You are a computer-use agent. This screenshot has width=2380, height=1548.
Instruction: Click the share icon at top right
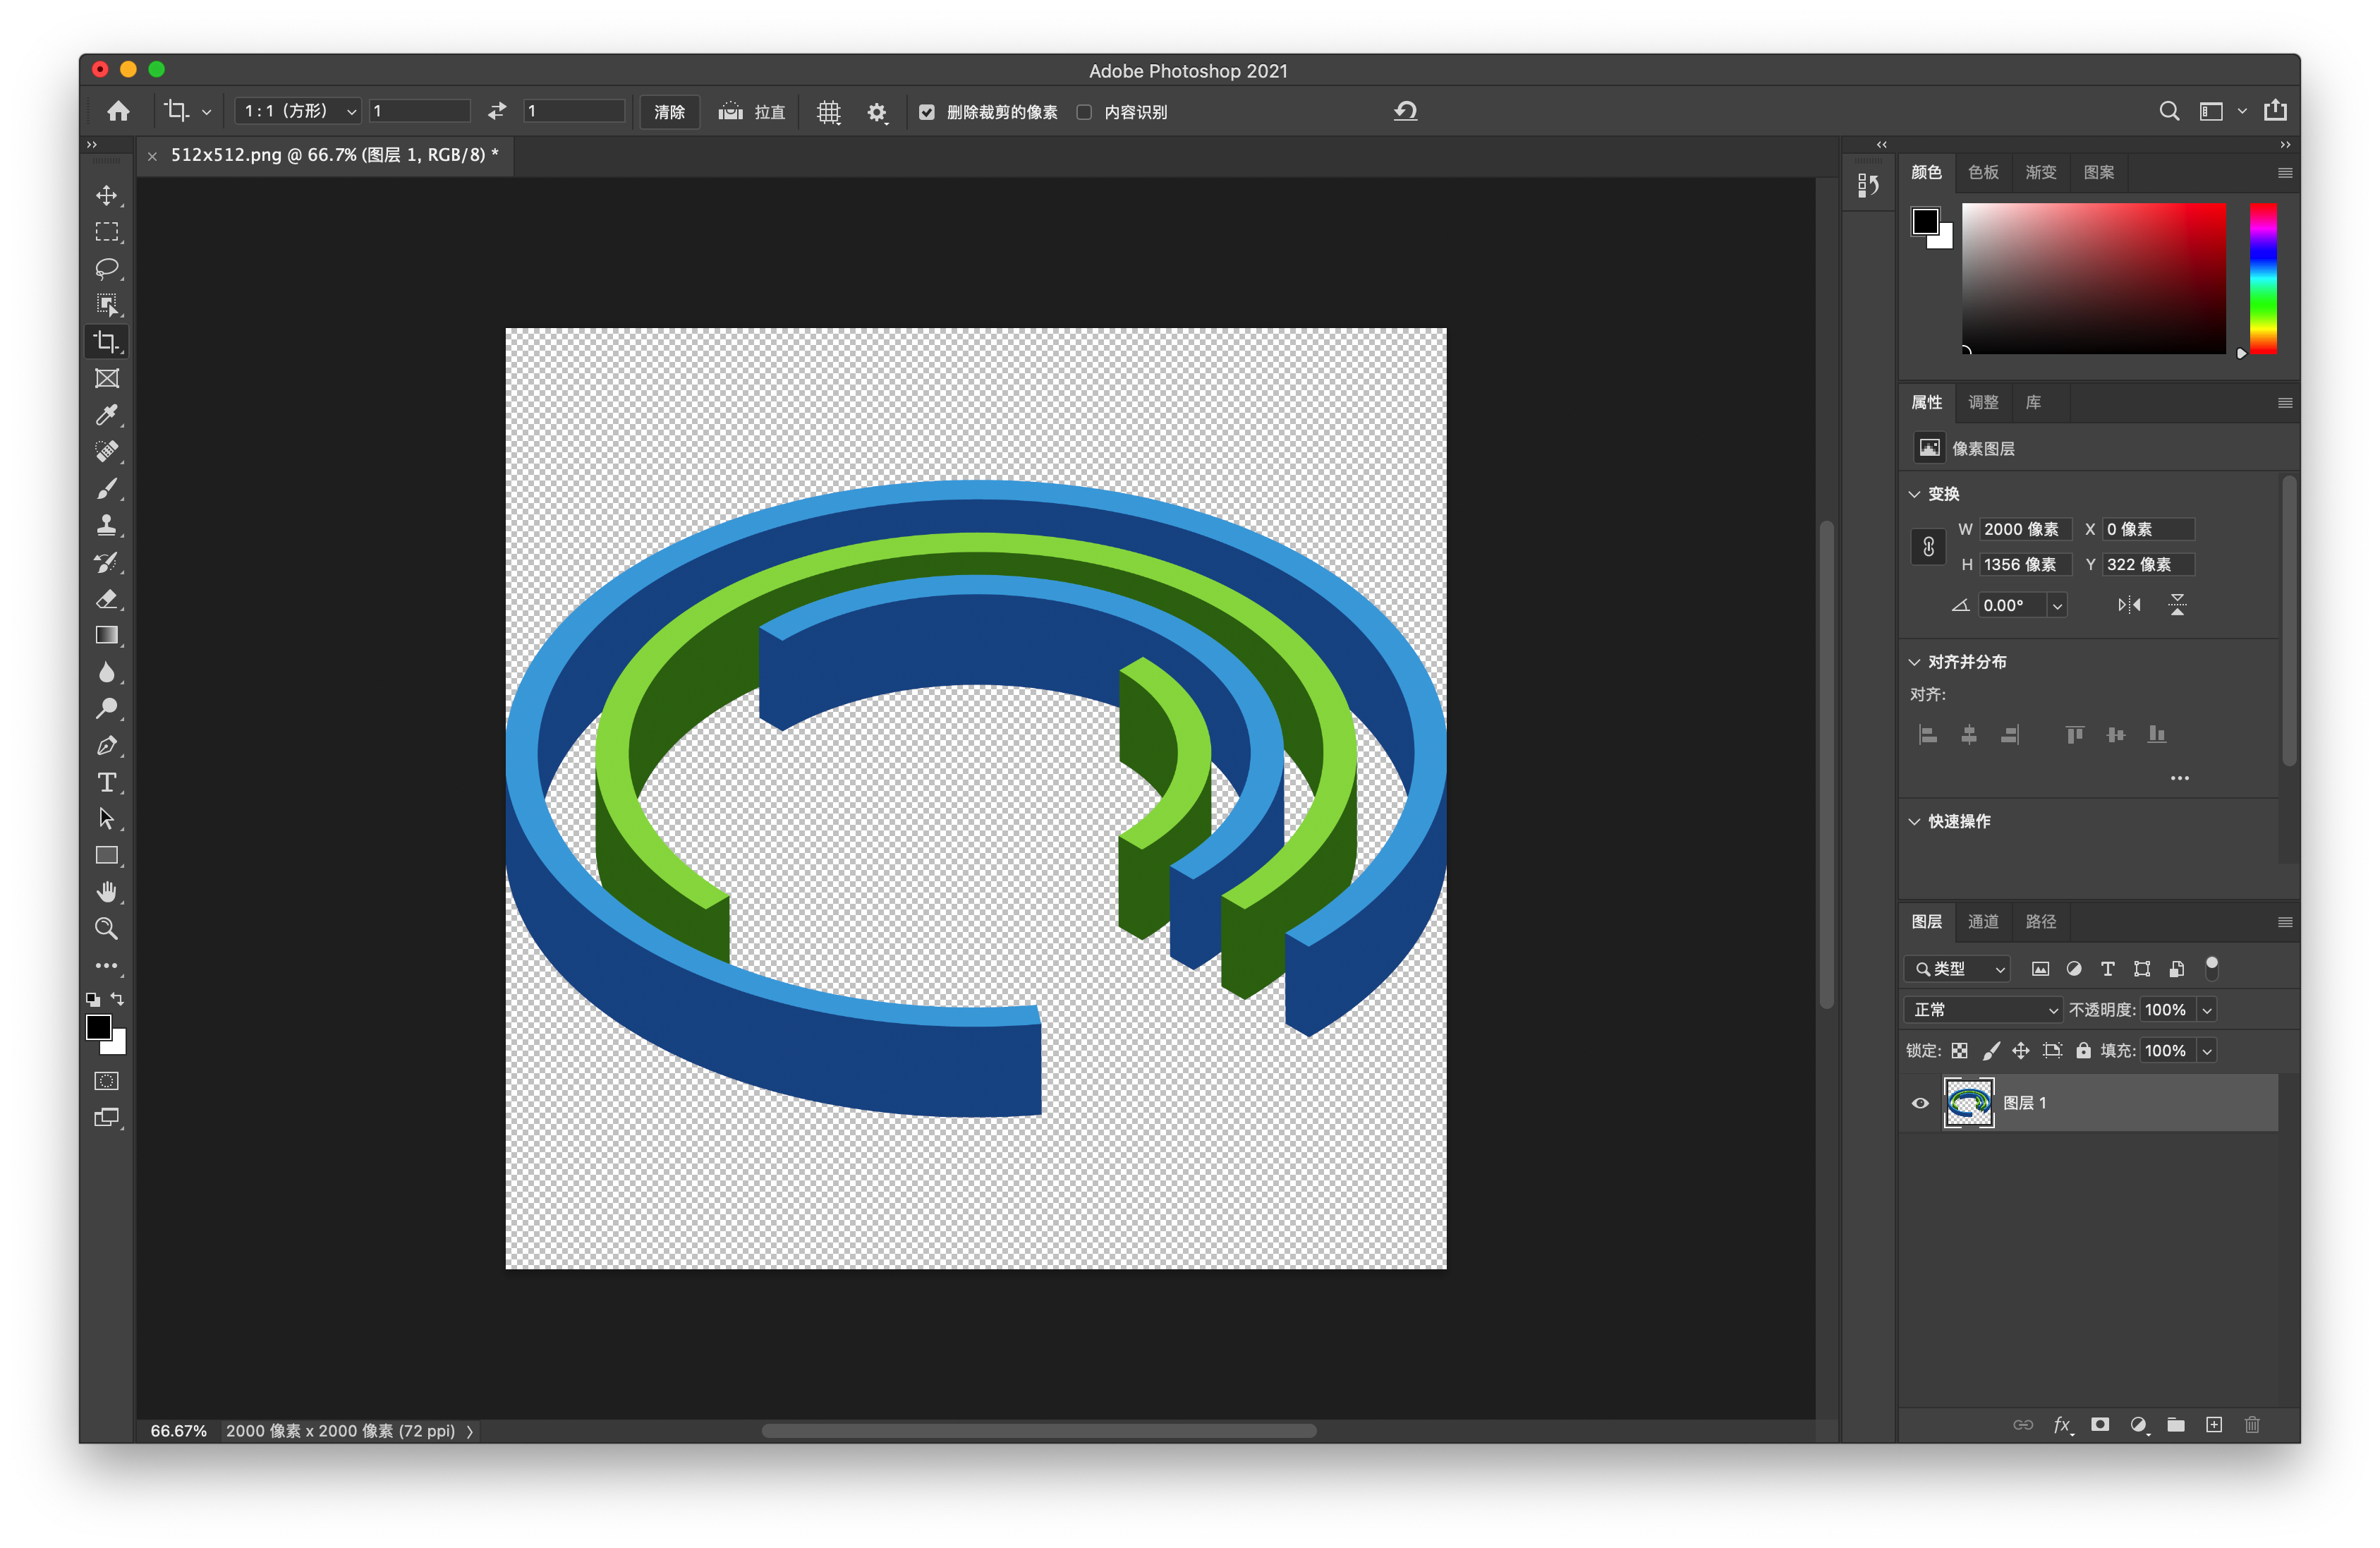(x=2275, y=110)
